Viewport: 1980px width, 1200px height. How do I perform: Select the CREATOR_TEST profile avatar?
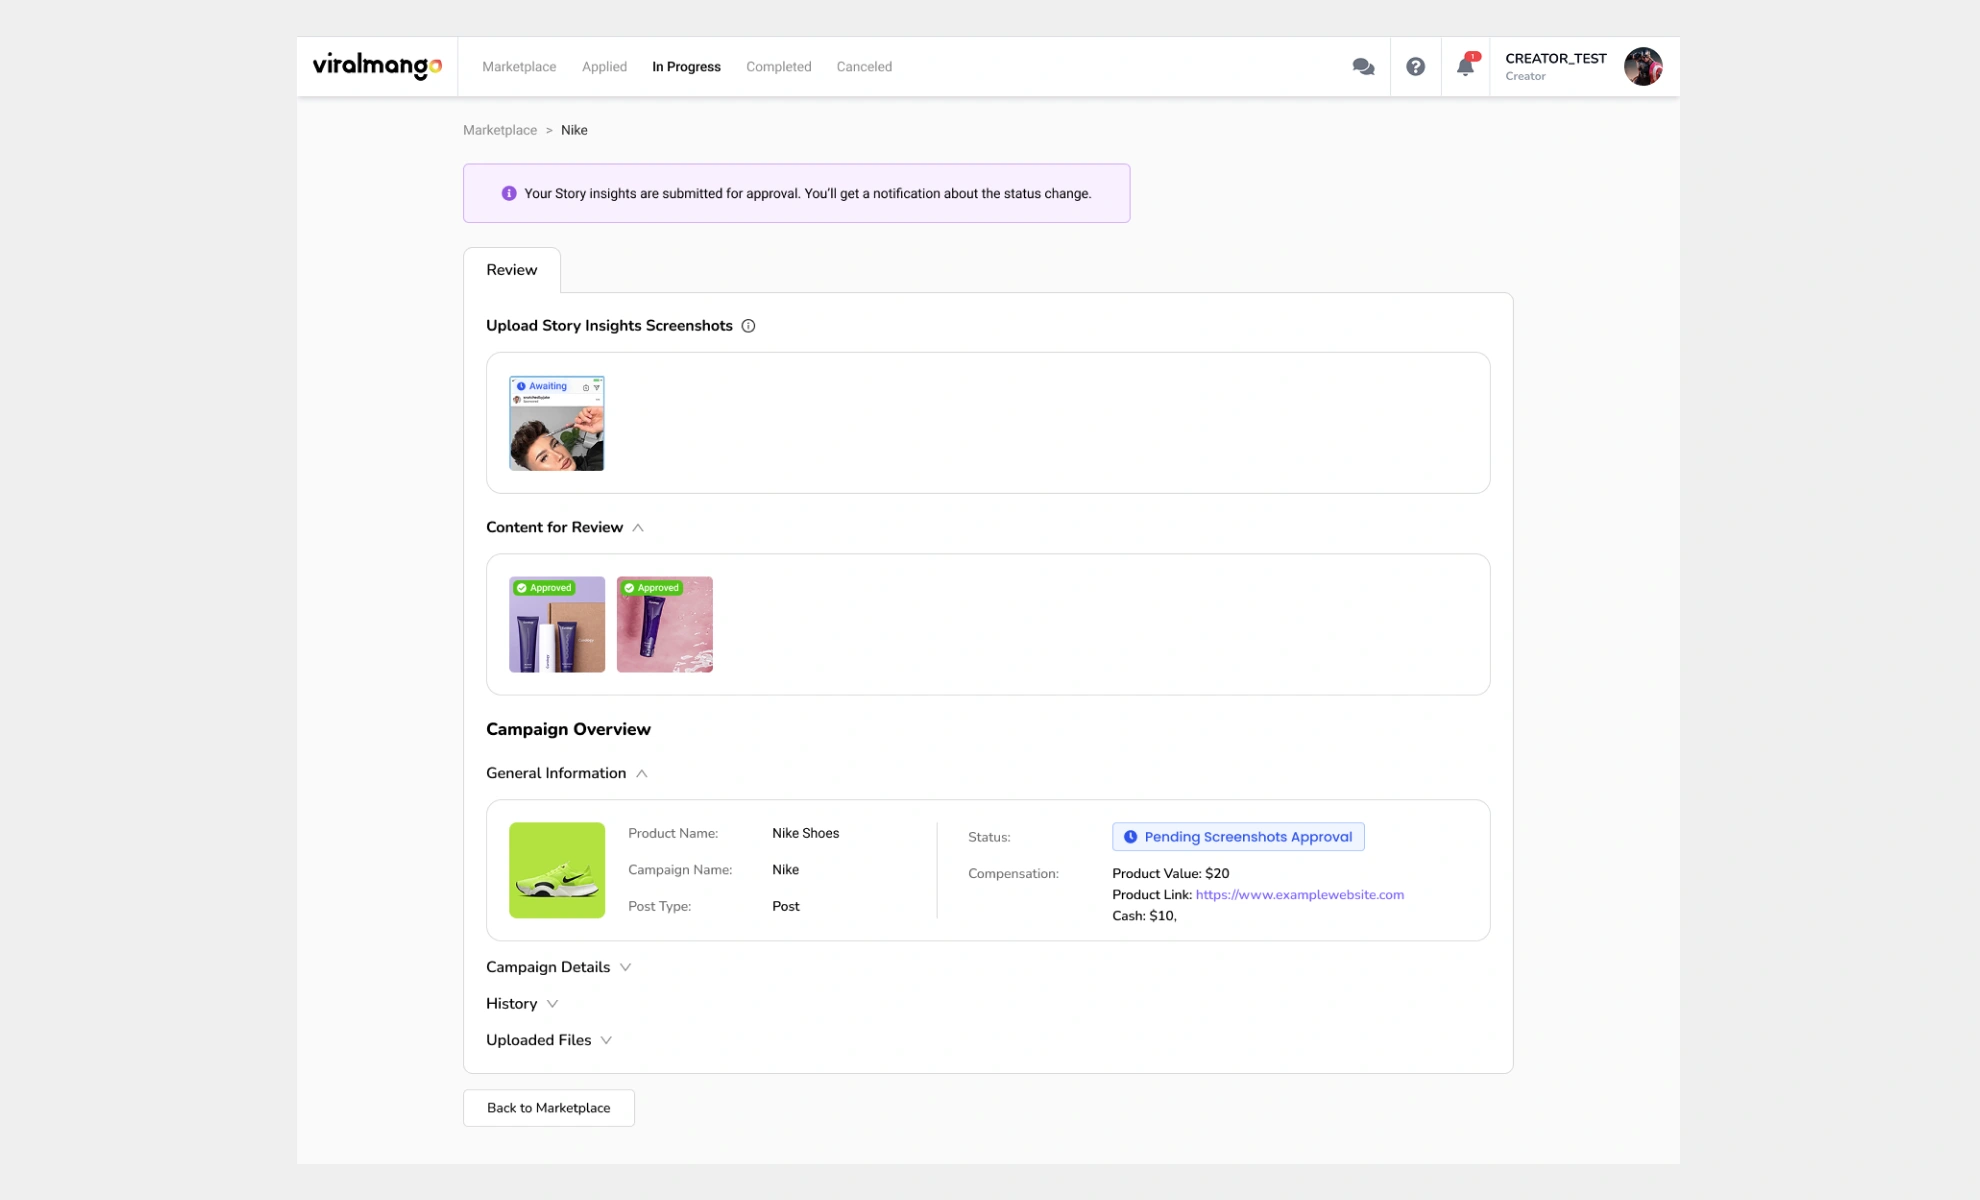1644,65
